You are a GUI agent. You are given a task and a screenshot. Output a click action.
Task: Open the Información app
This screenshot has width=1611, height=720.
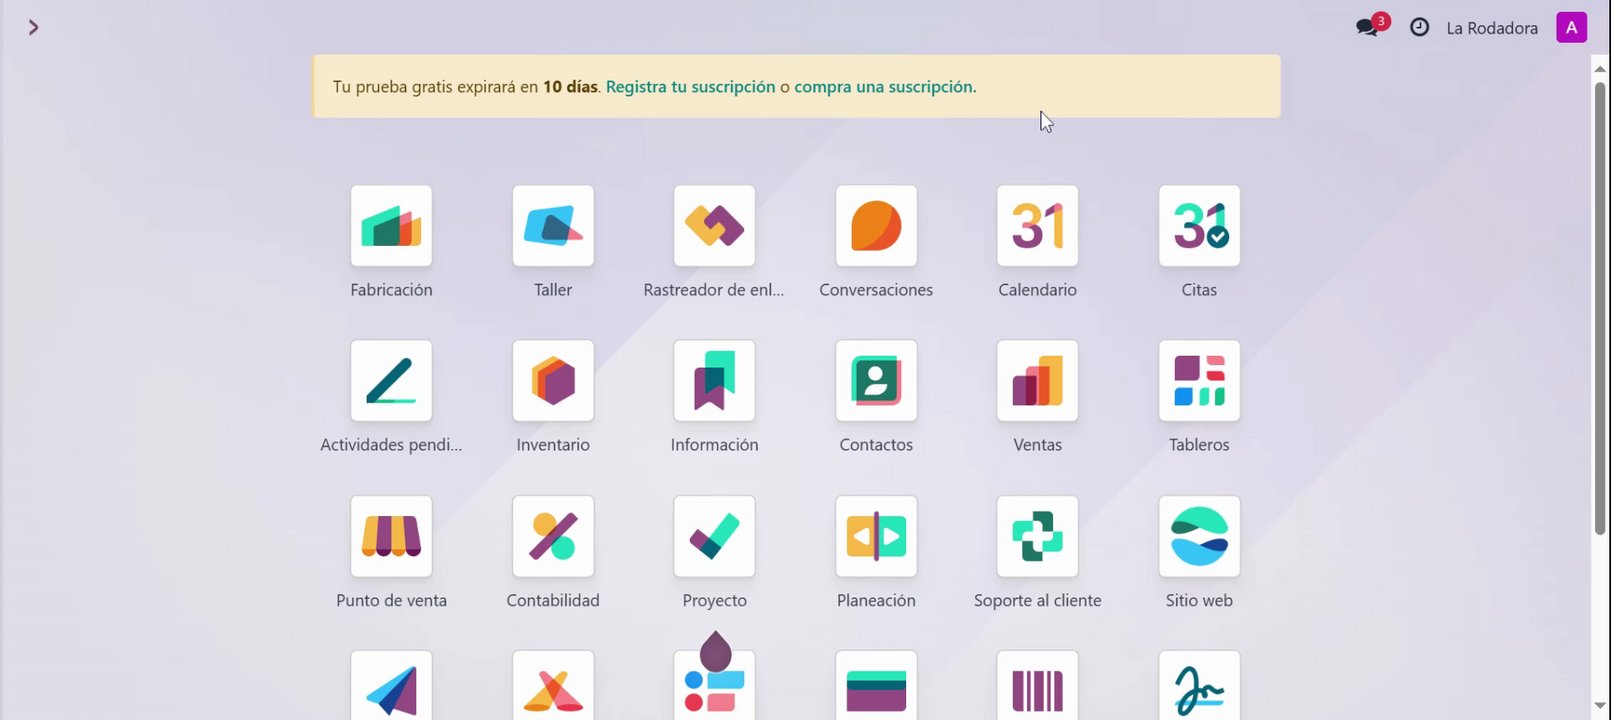714,381
